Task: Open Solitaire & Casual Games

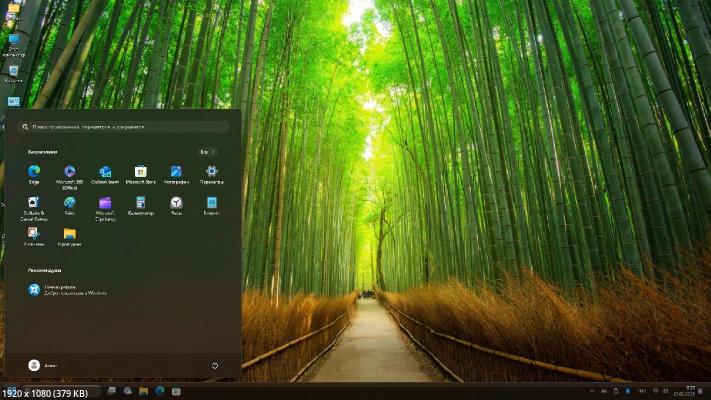Action: 34,203
